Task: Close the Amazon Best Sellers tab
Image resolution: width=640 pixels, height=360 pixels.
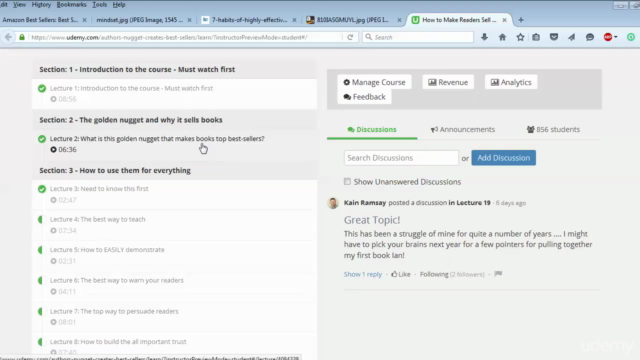Action: click(x=84, y=20)
